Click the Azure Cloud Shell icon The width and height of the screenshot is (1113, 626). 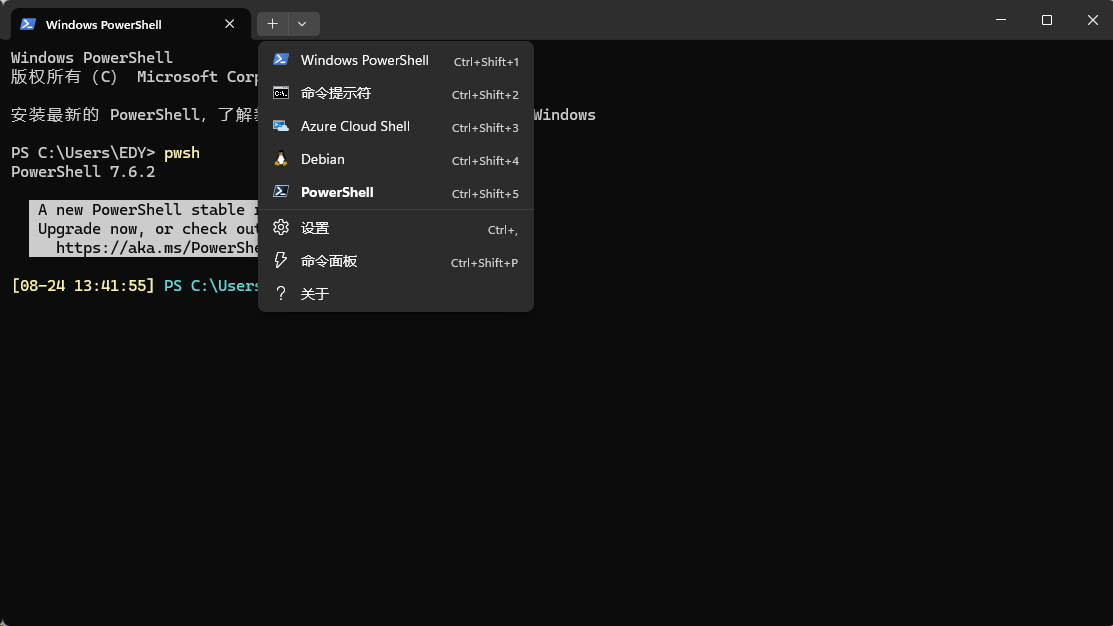click(281, 126)
